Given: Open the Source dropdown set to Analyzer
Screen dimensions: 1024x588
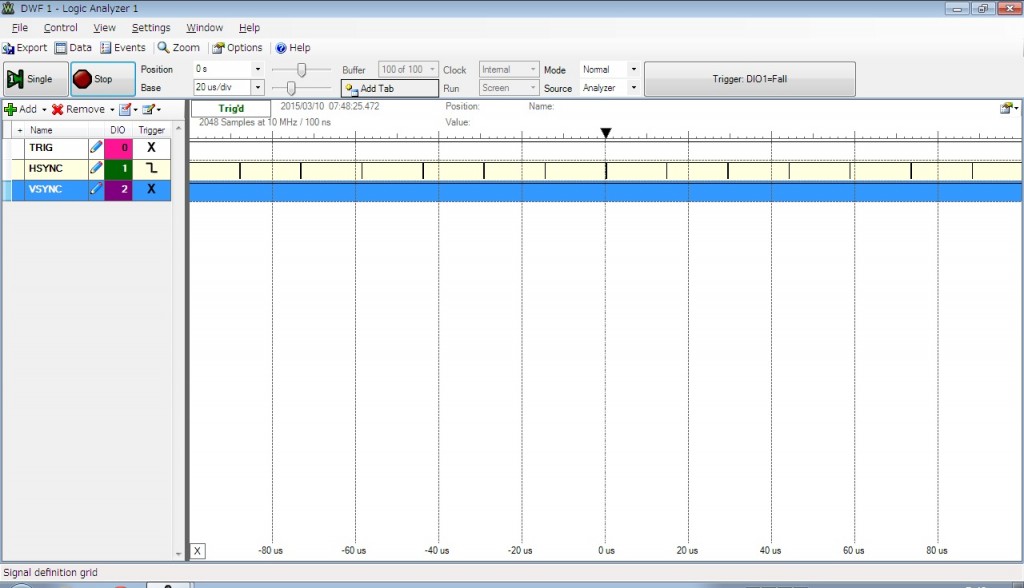Looking at the screenshot, I should 633,88.
